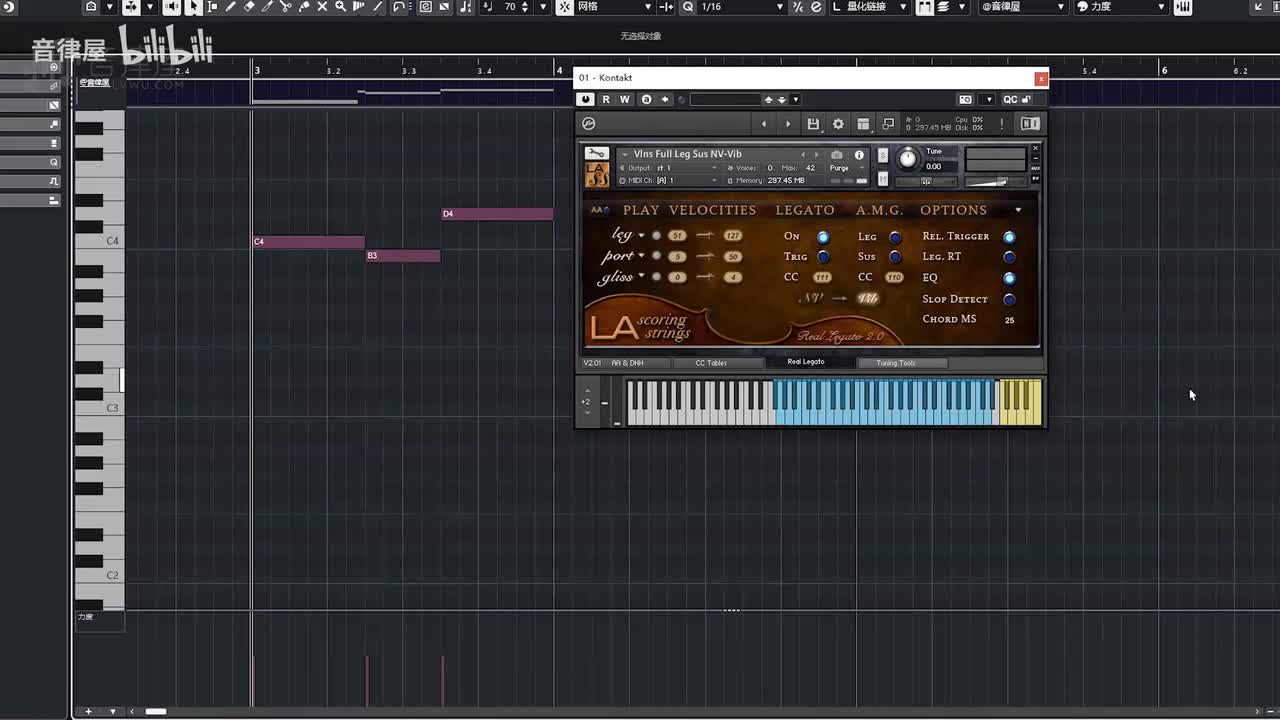Switch to the AA & DNH tab

click(627, 363)
